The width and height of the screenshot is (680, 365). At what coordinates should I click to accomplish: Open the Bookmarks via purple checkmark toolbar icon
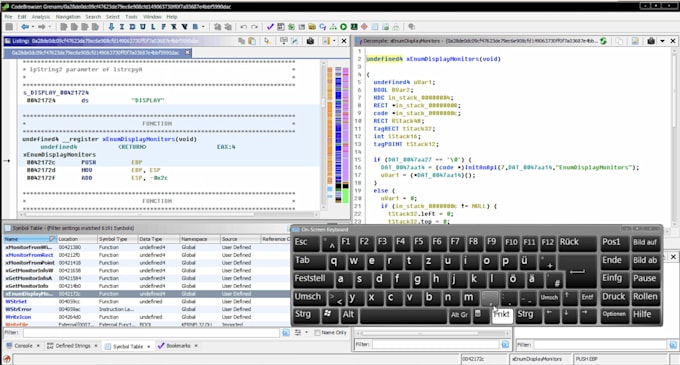270,27
